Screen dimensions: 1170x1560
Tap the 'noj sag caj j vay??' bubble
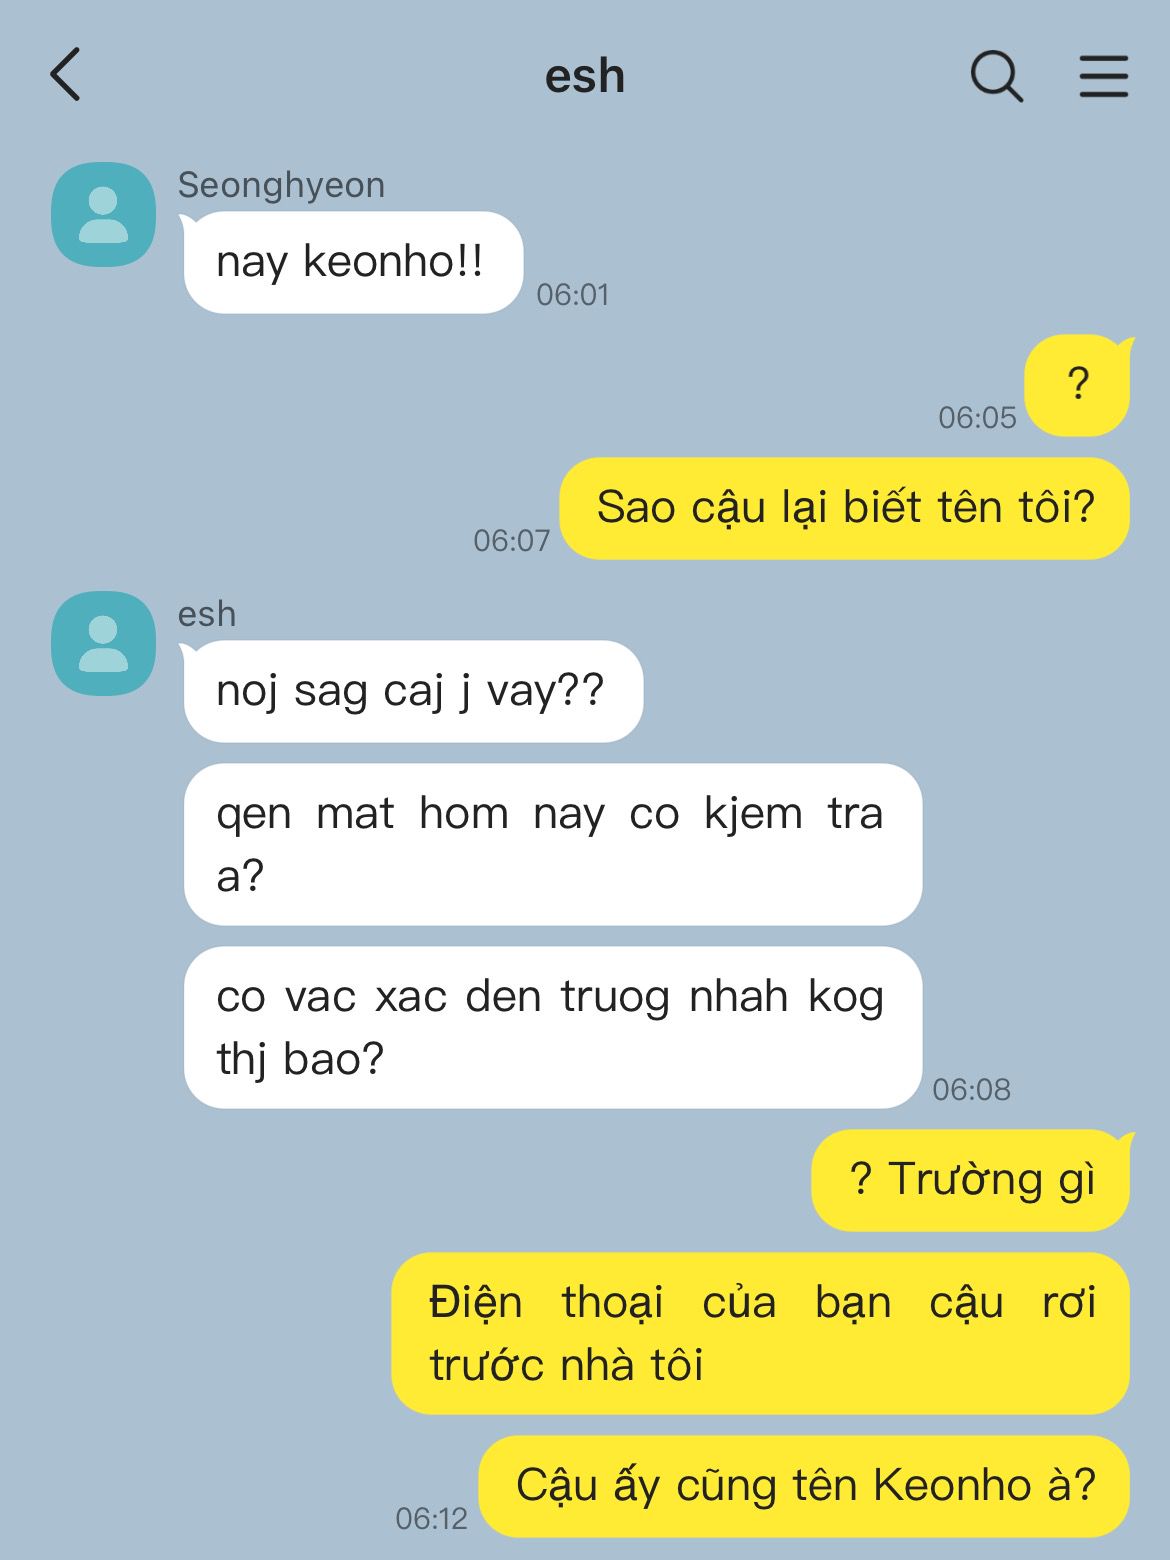click(x=412, y=691)
